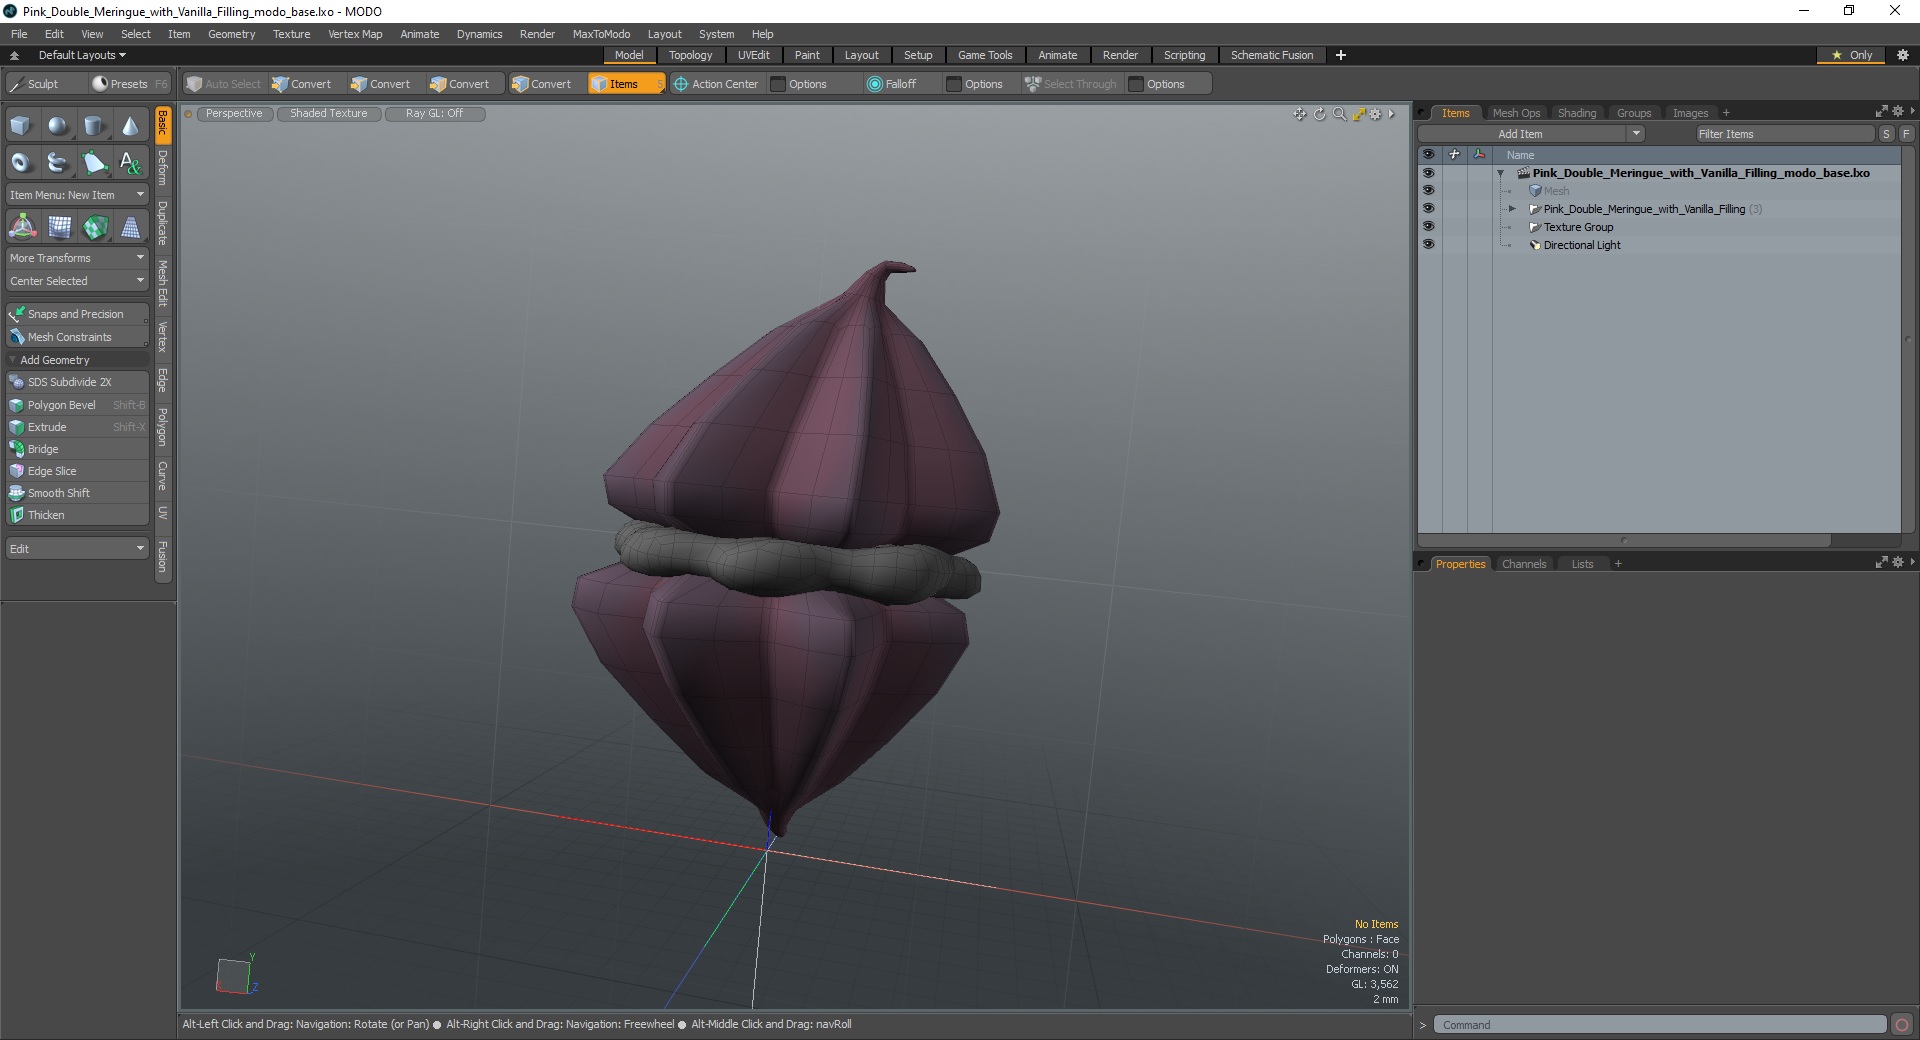Collapse the Add Geometry section

pos(13,360)
